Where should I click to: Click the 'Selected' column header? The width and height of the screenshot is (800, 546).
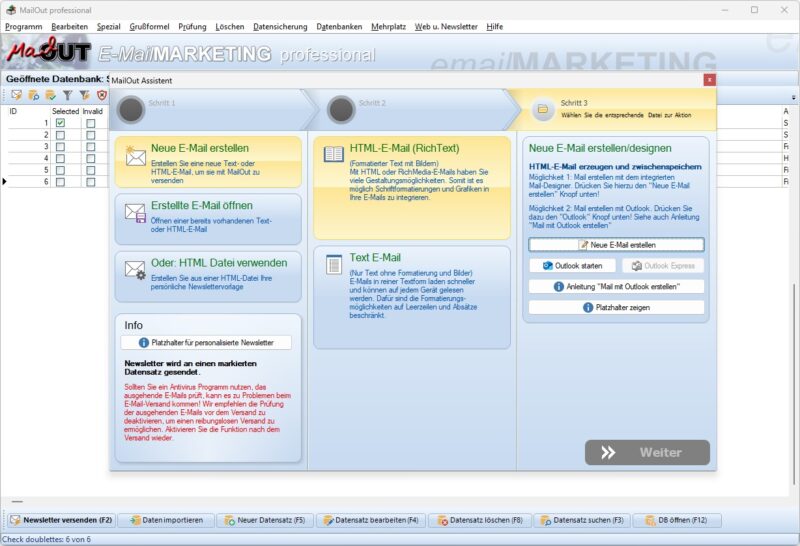(x=65, y=111)
